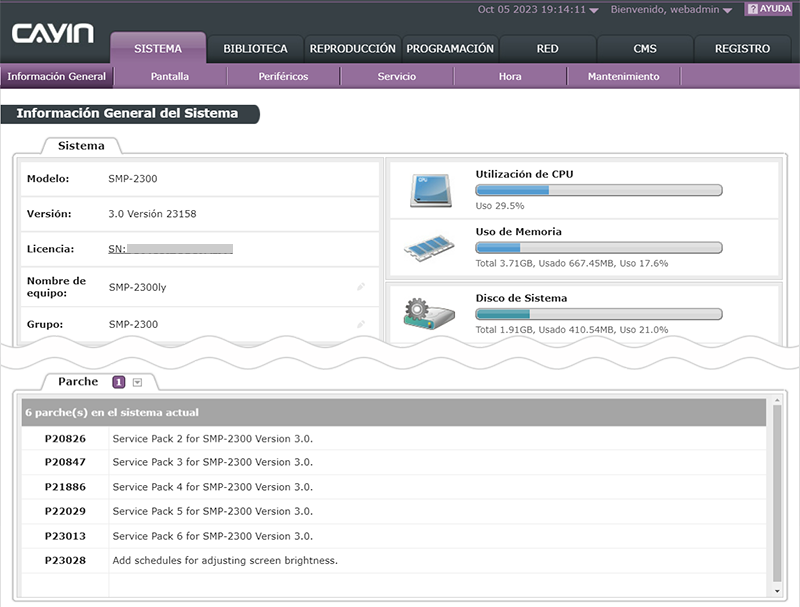800x607 pixels.
Task: Select the Parche section tab label
Action: [x=78, y=382]
